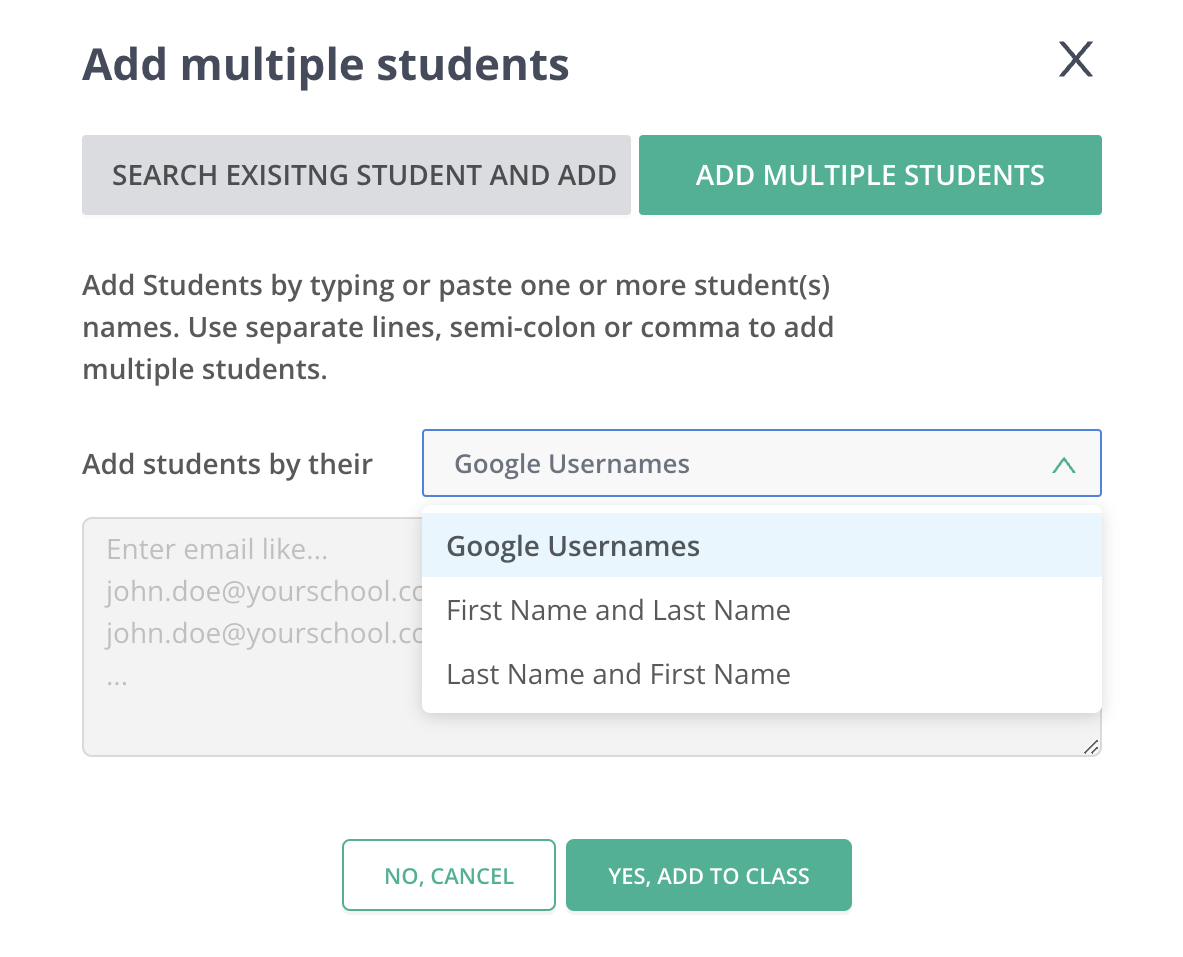Select 'First Name and Last Name' option
This screenshot has height=957, width=1183.
click(x=618, y=610)
